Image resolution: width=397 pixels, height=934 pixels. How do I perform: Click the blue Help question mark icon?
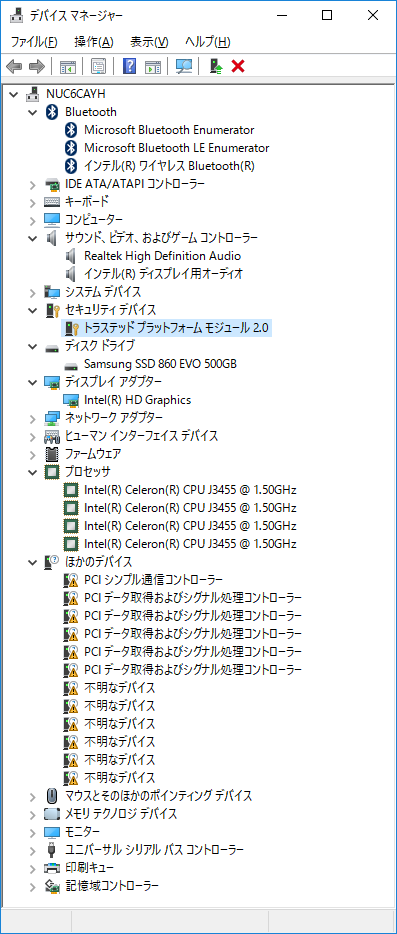coord(129,67)
